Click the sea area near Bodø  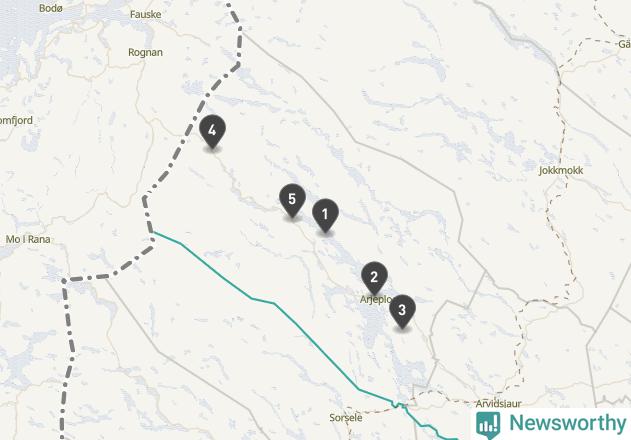[x=16, y=40]
